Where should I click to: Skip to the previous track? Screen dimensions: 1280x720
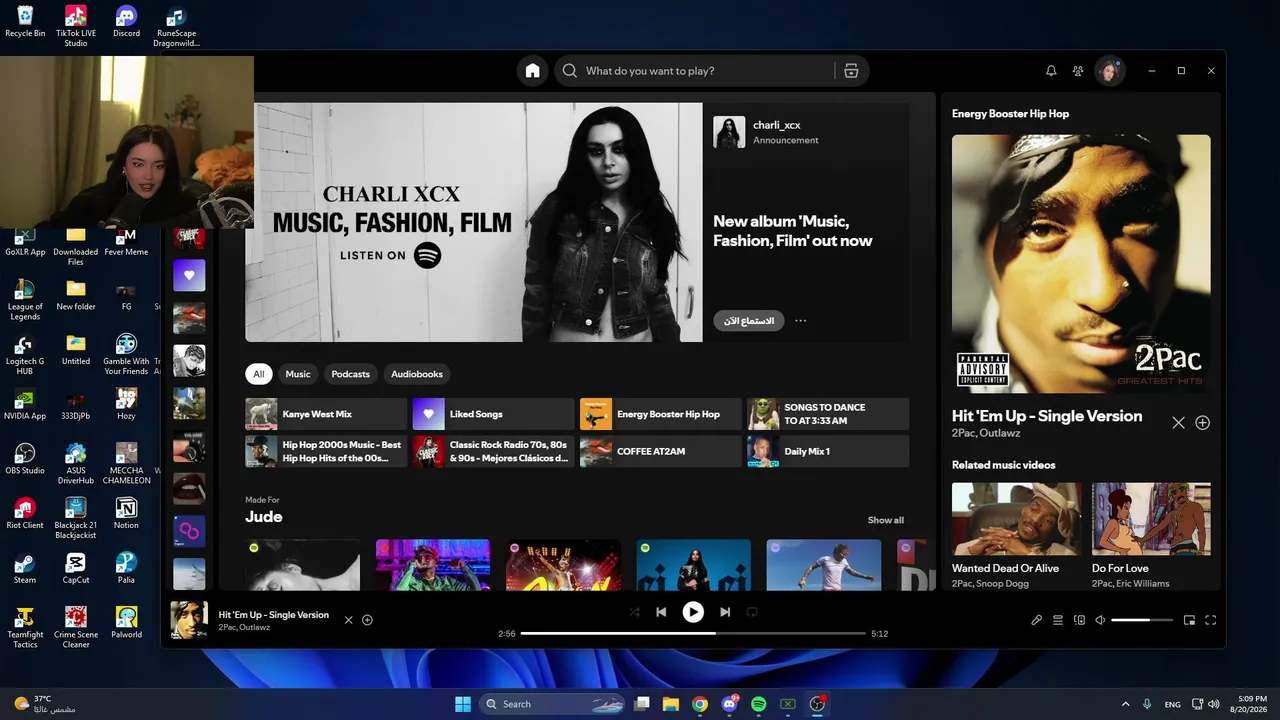[661, 612]
